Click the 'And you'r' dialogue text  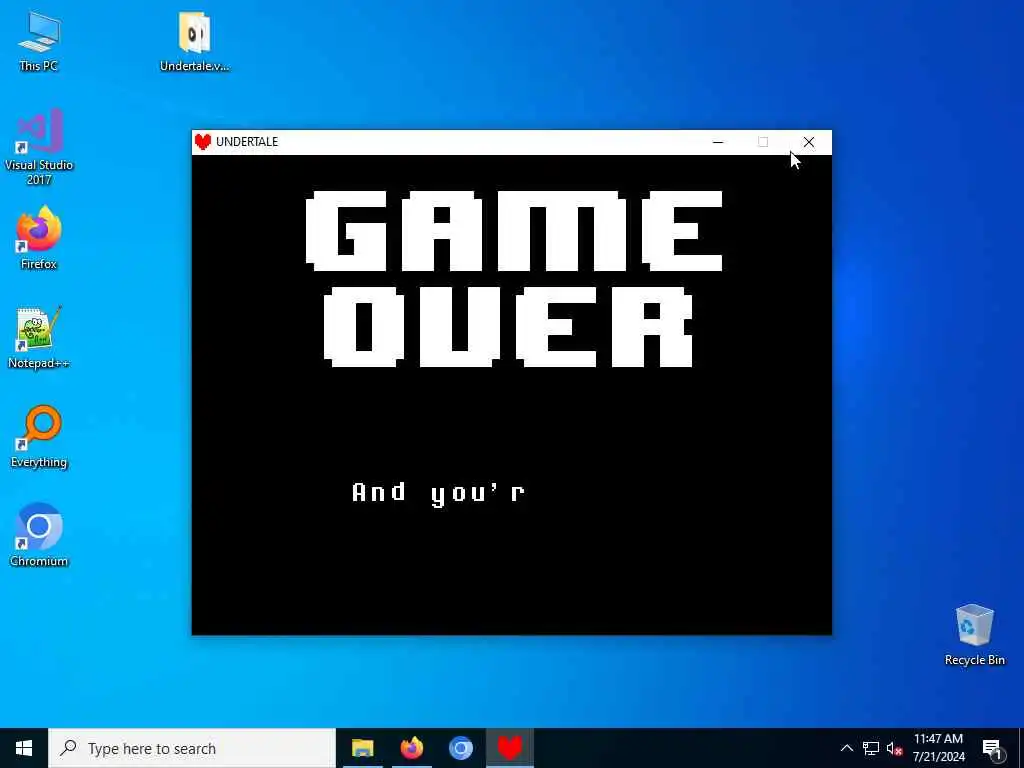click(438, 493)
